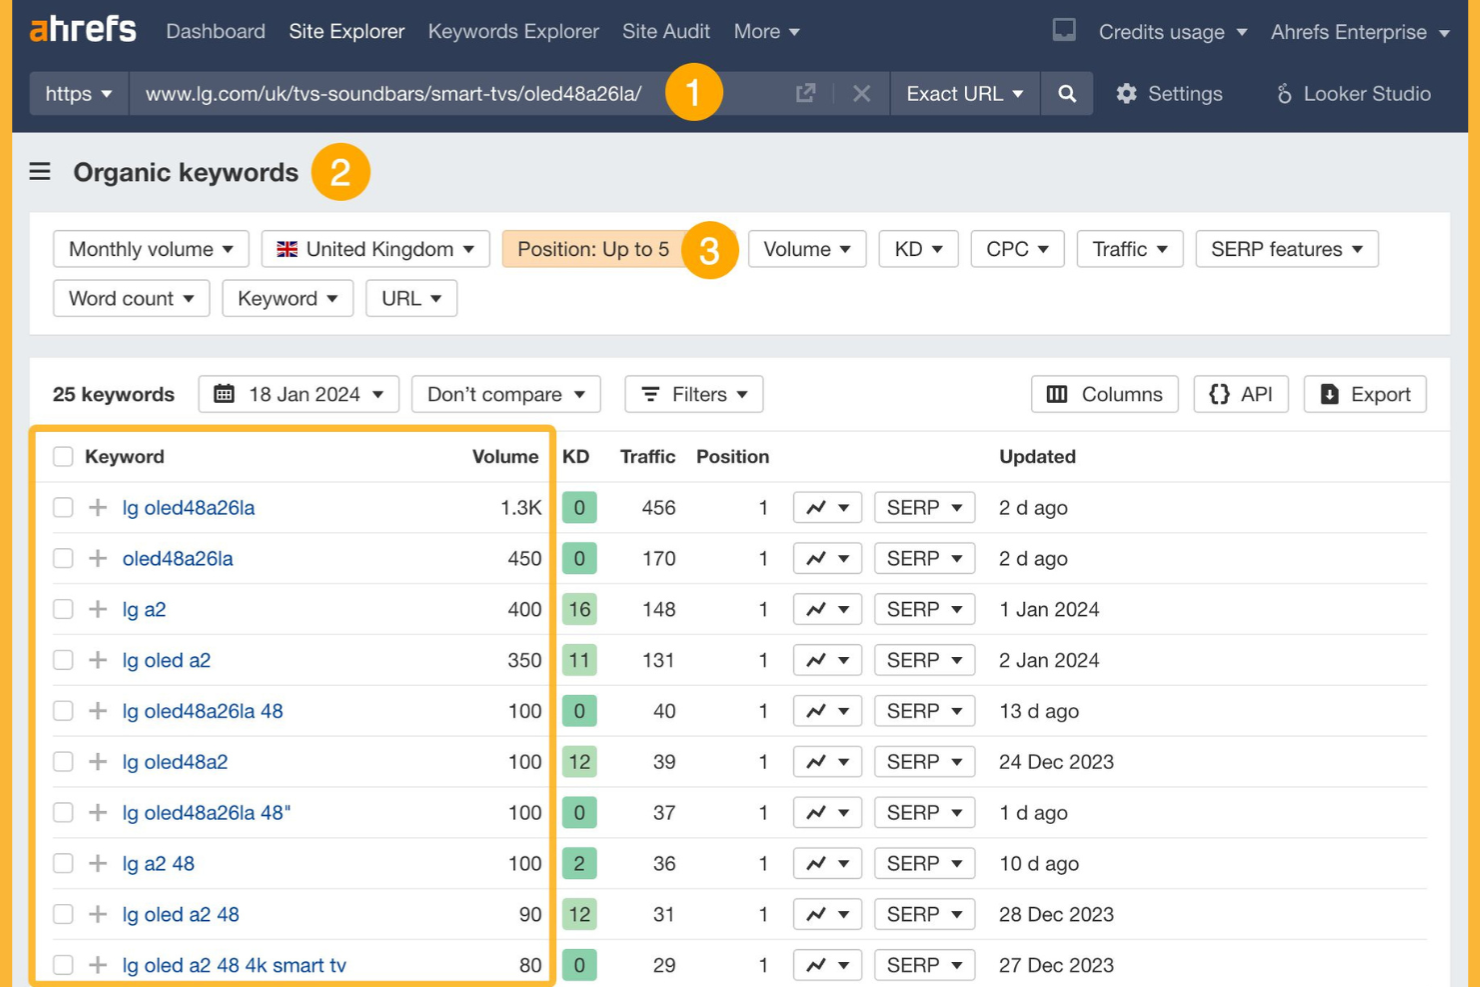Screen dimensions: 1480x987
Task: Click the Filters button above the table
Action: 694,394
